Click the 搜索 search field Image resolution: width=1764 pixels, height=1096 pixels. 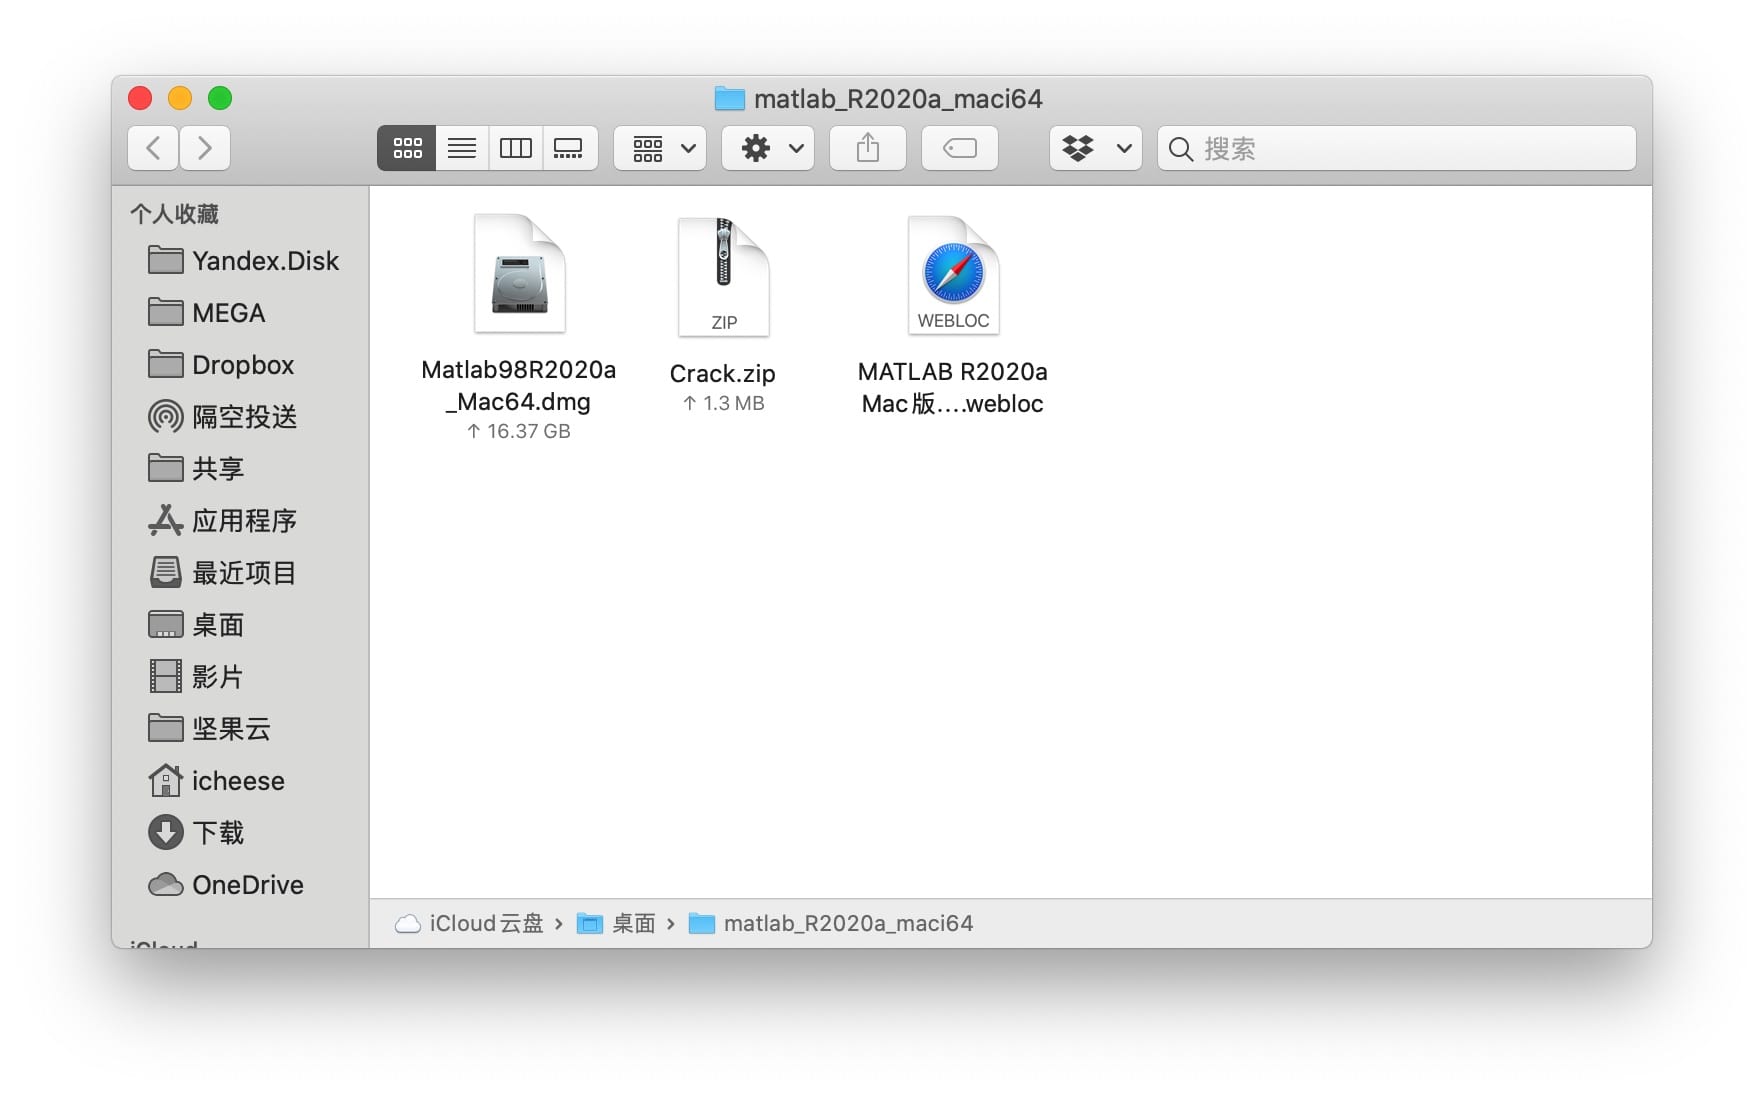[x=1397, y=148]
